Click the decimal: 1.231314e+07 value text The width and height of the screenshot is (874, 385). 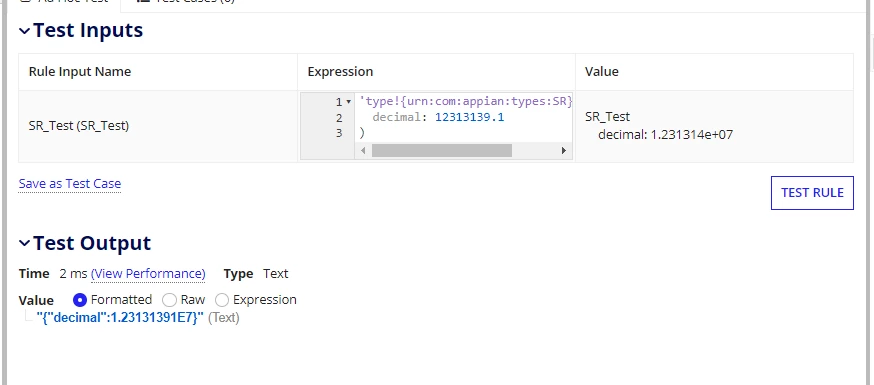point(666,135)
